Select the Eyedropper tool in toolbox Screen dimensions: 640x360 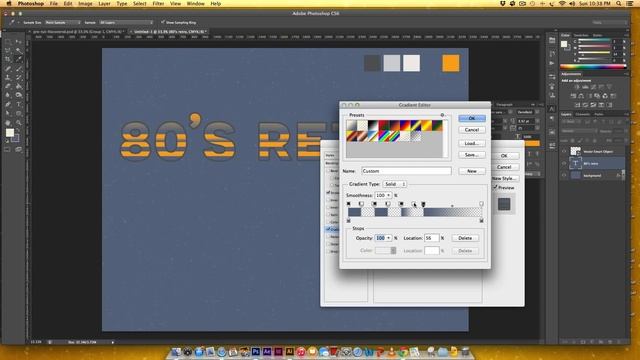pos(18,60)
